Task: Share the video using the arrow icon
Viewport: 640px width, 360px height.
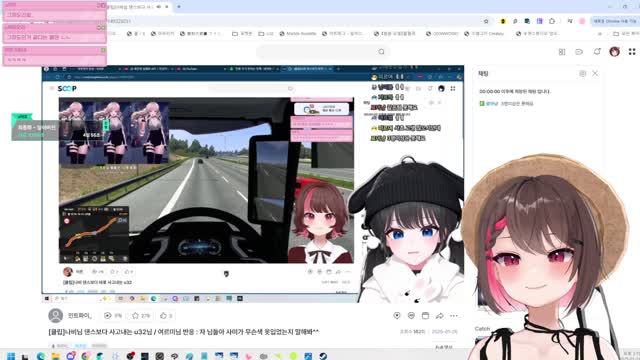Action: coord(440,316)
